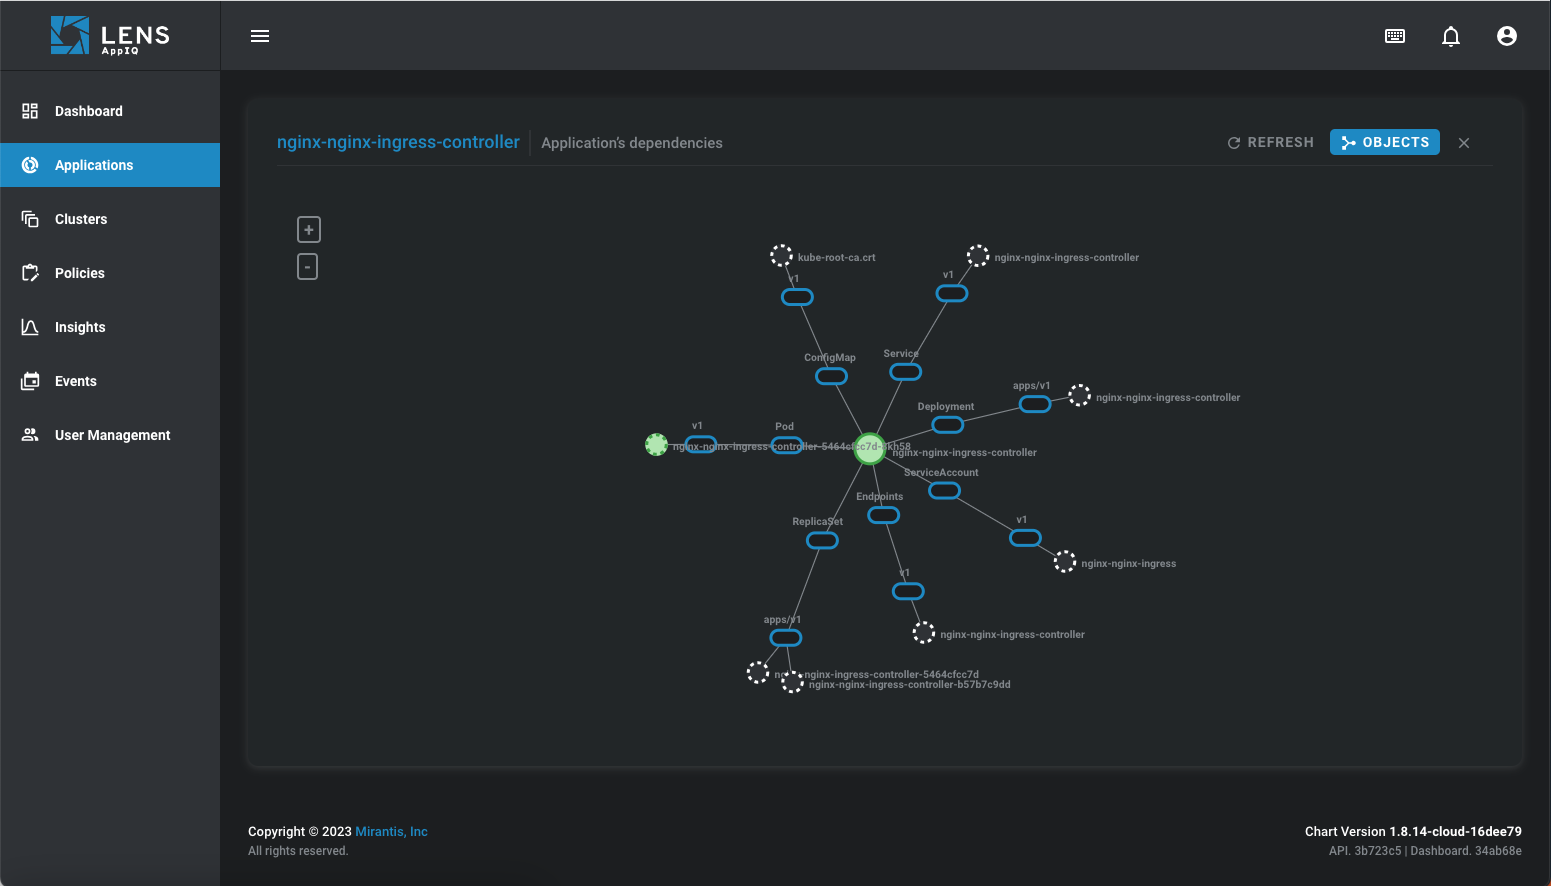Go to Dashboard in the sidebar

(x=110, y=111)
